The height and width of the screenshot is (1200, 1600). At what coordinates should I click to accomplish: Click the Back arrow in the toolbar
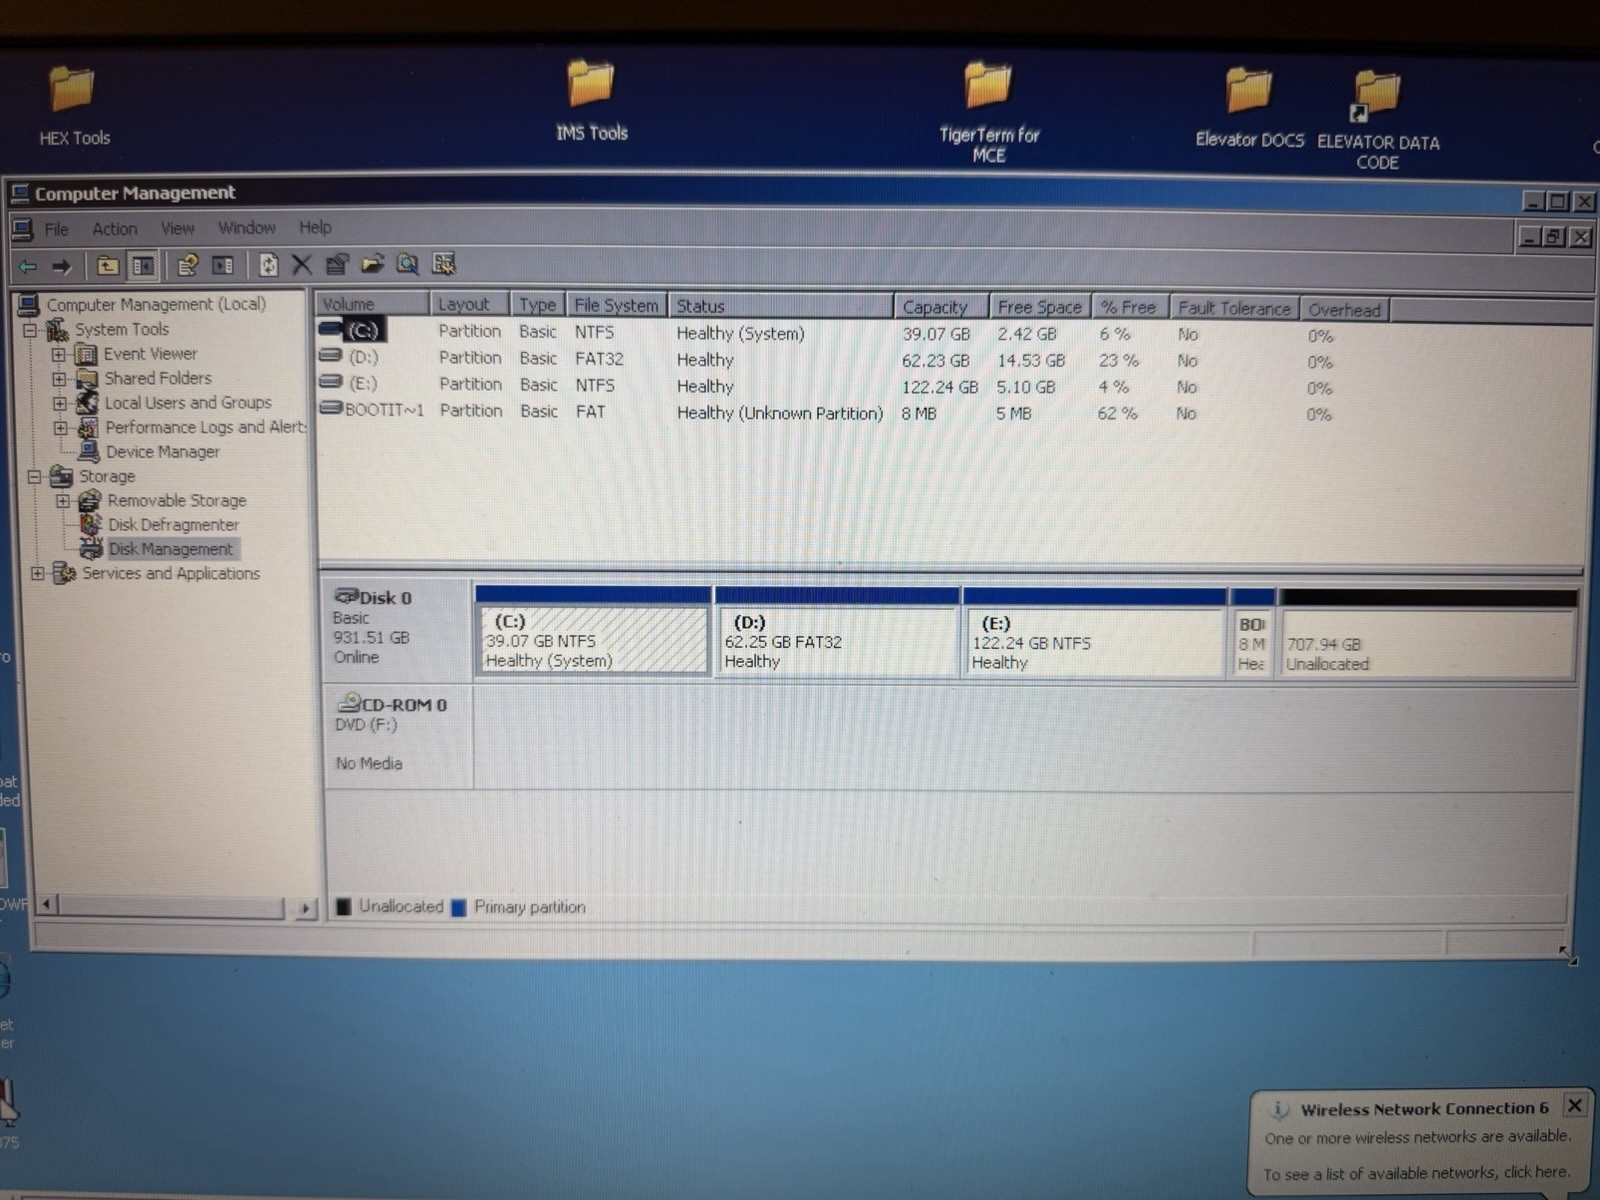(x=28, y=267)
